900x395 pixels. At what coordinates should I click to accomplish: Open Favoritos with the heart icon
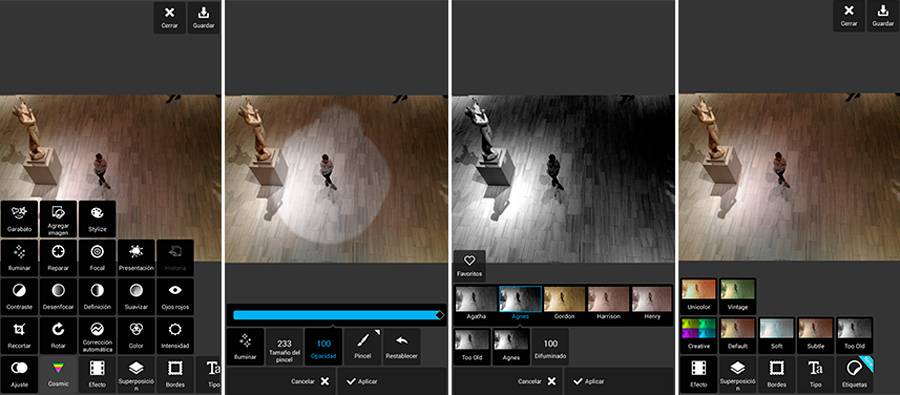[470, 265]
